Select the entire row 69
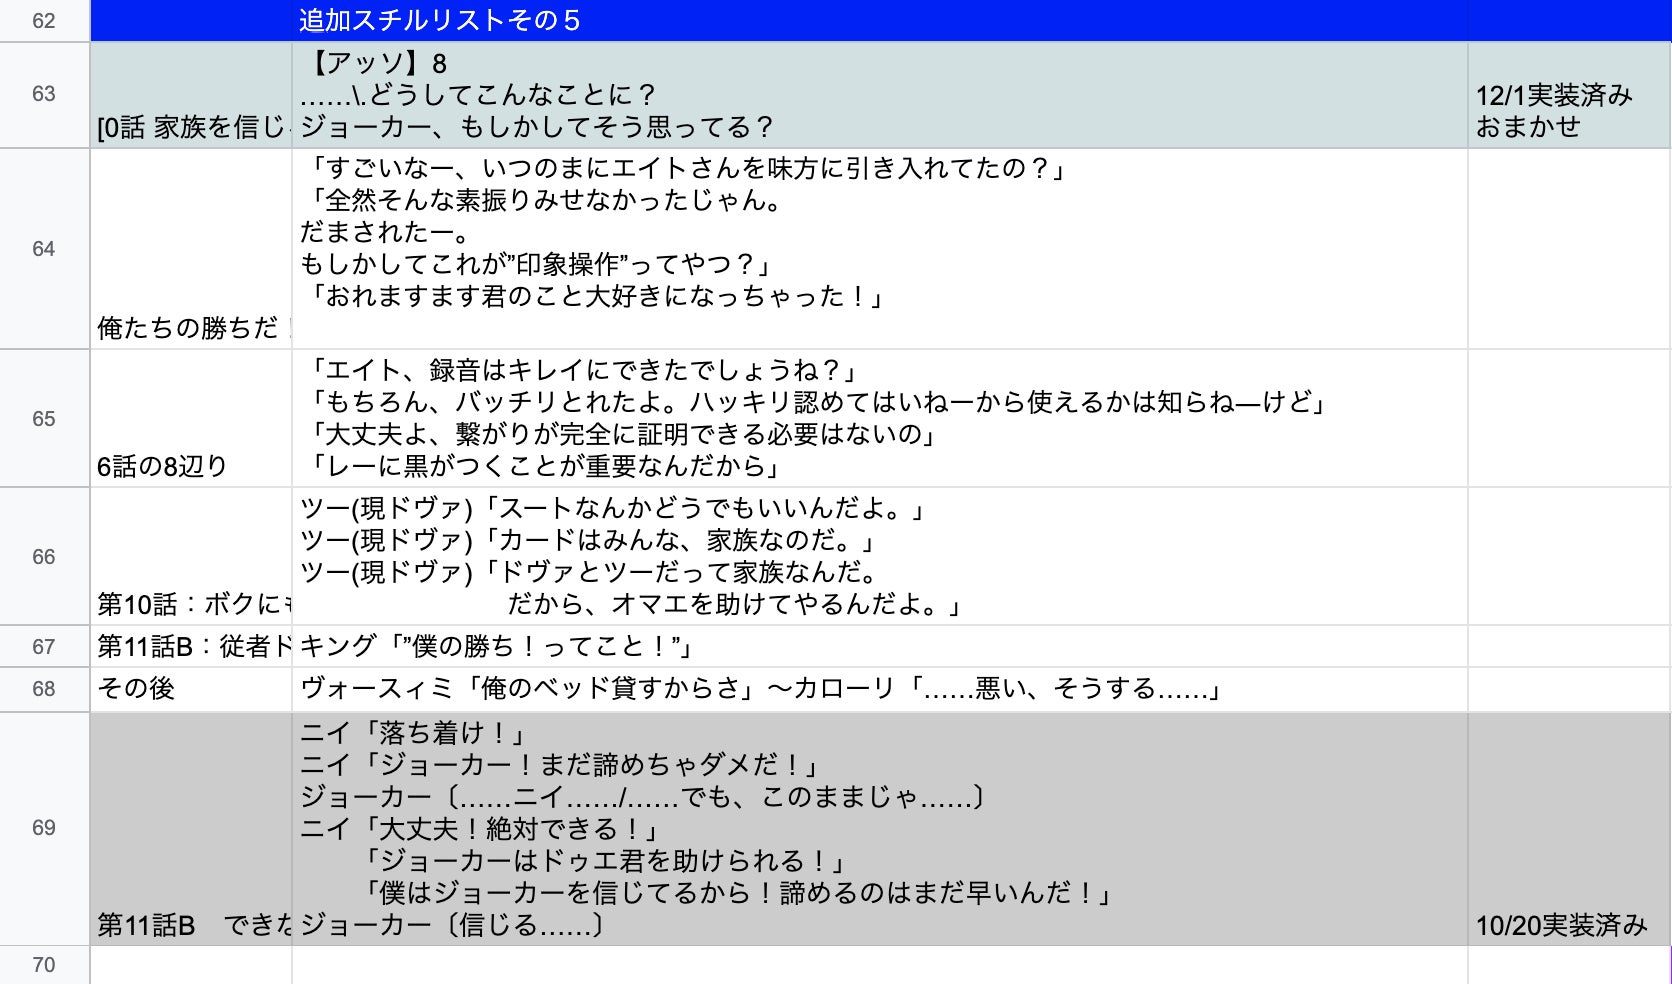 [x=44, y=828]
